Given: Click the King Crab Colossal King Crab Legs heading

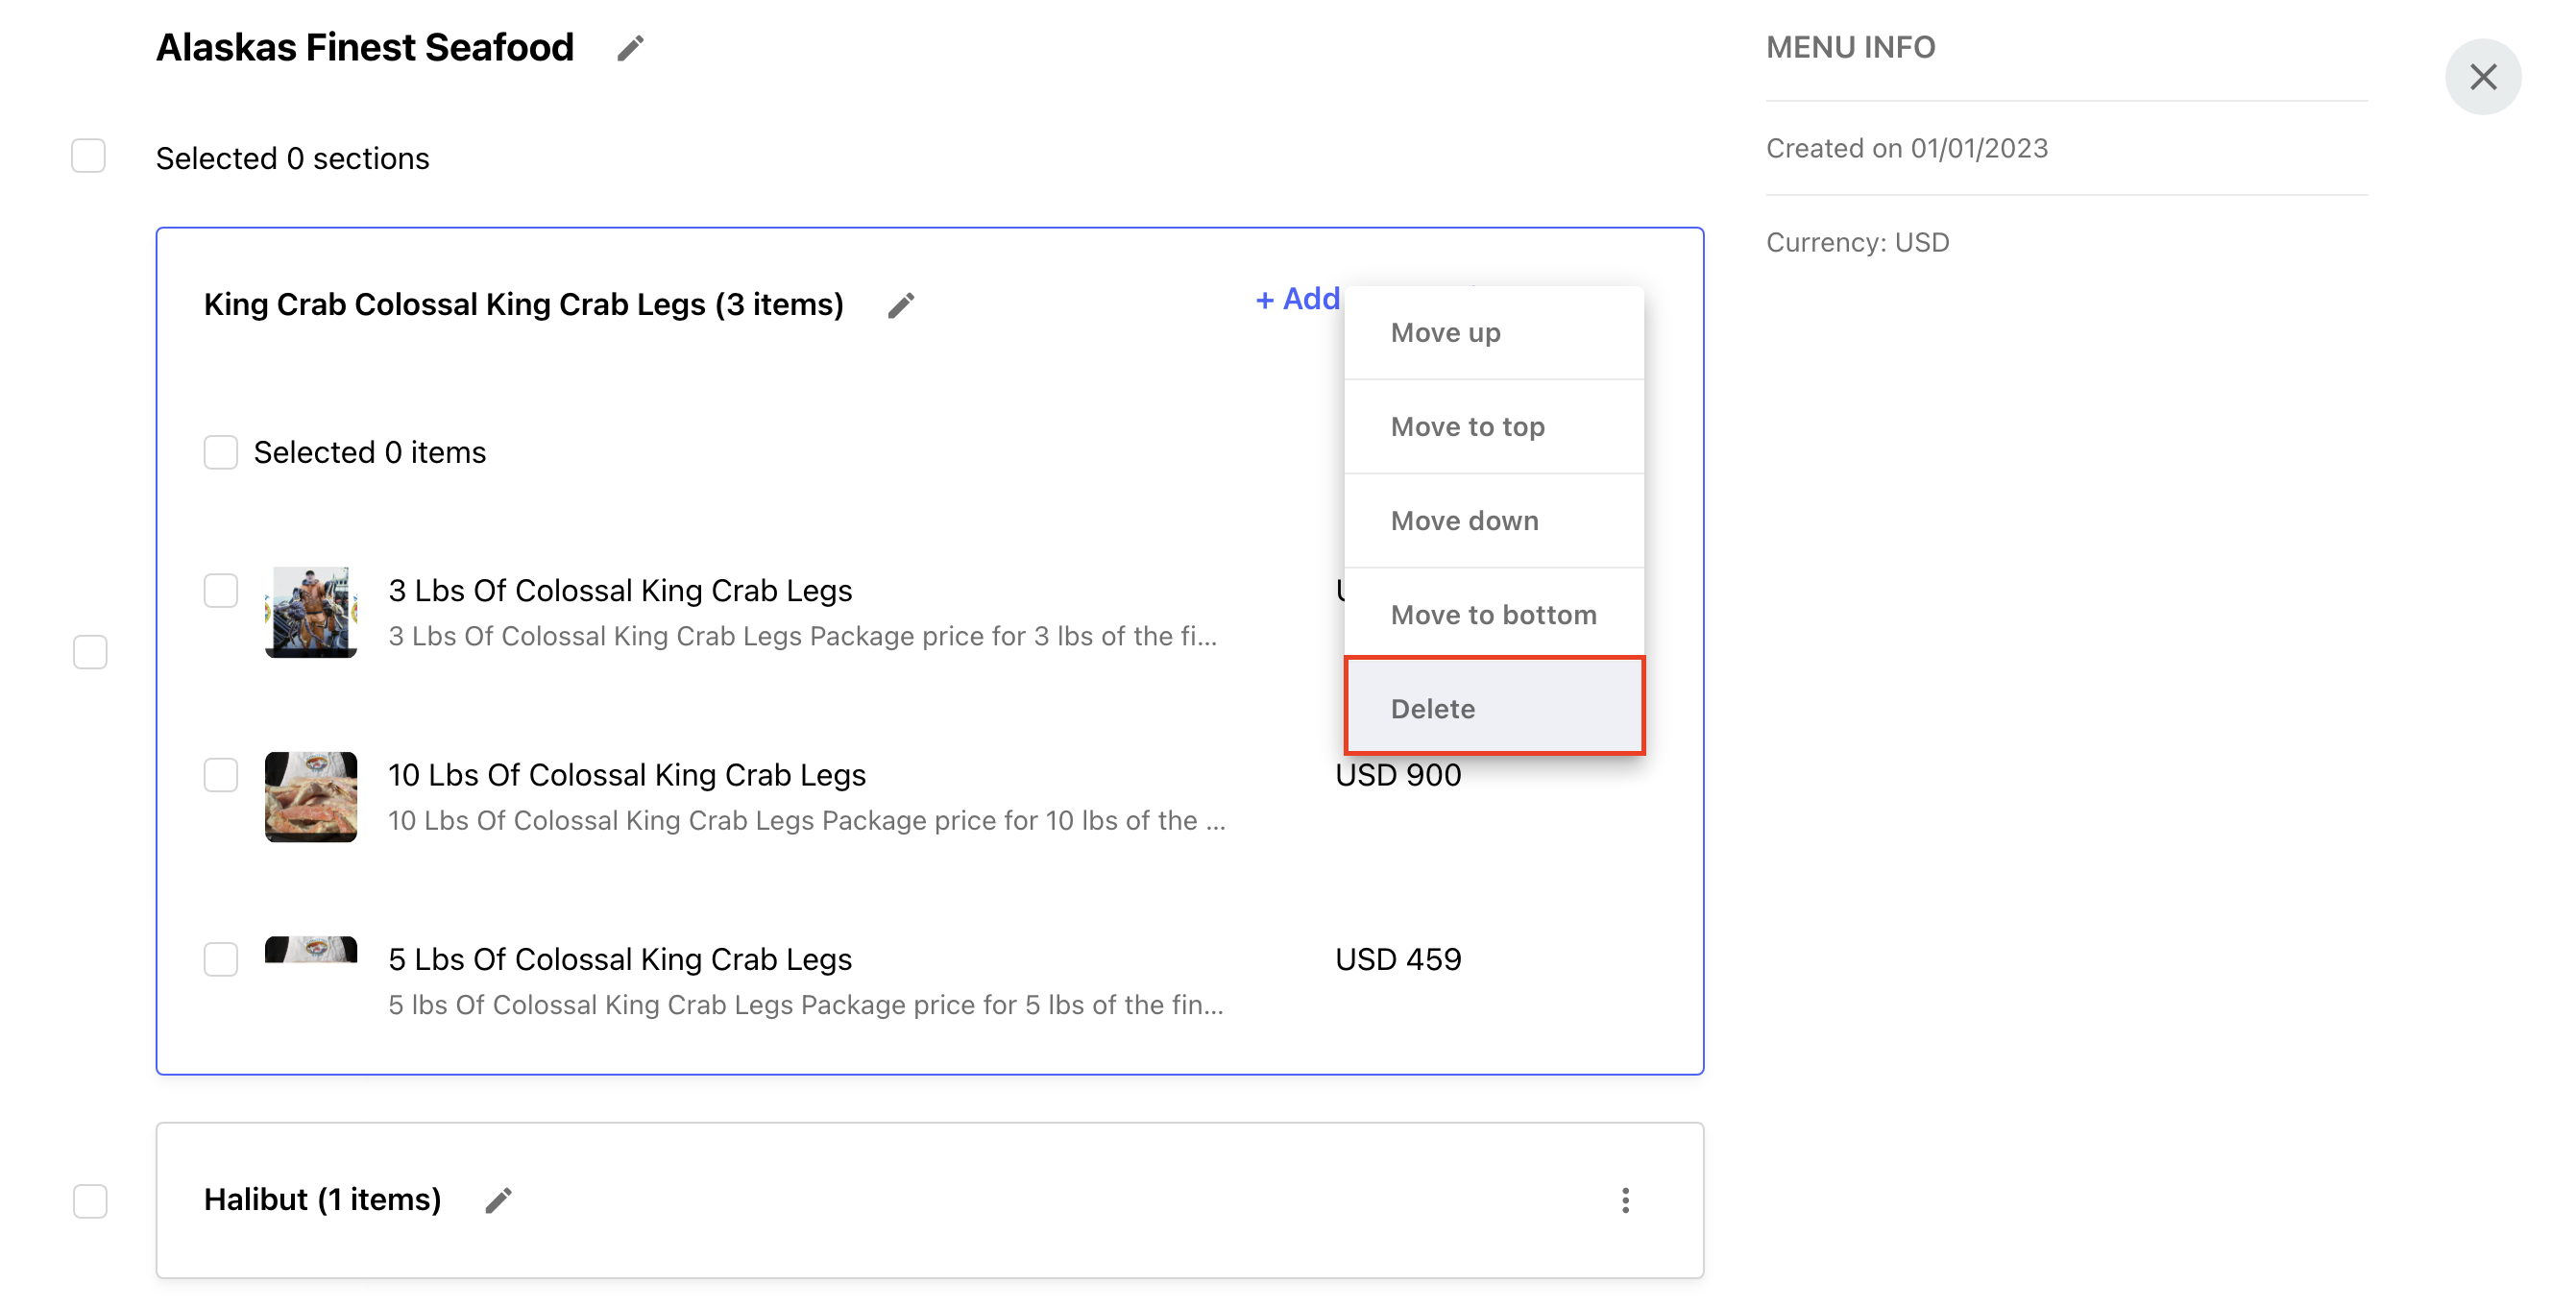Looking at the screenshot, I should [x=524, y=304].
